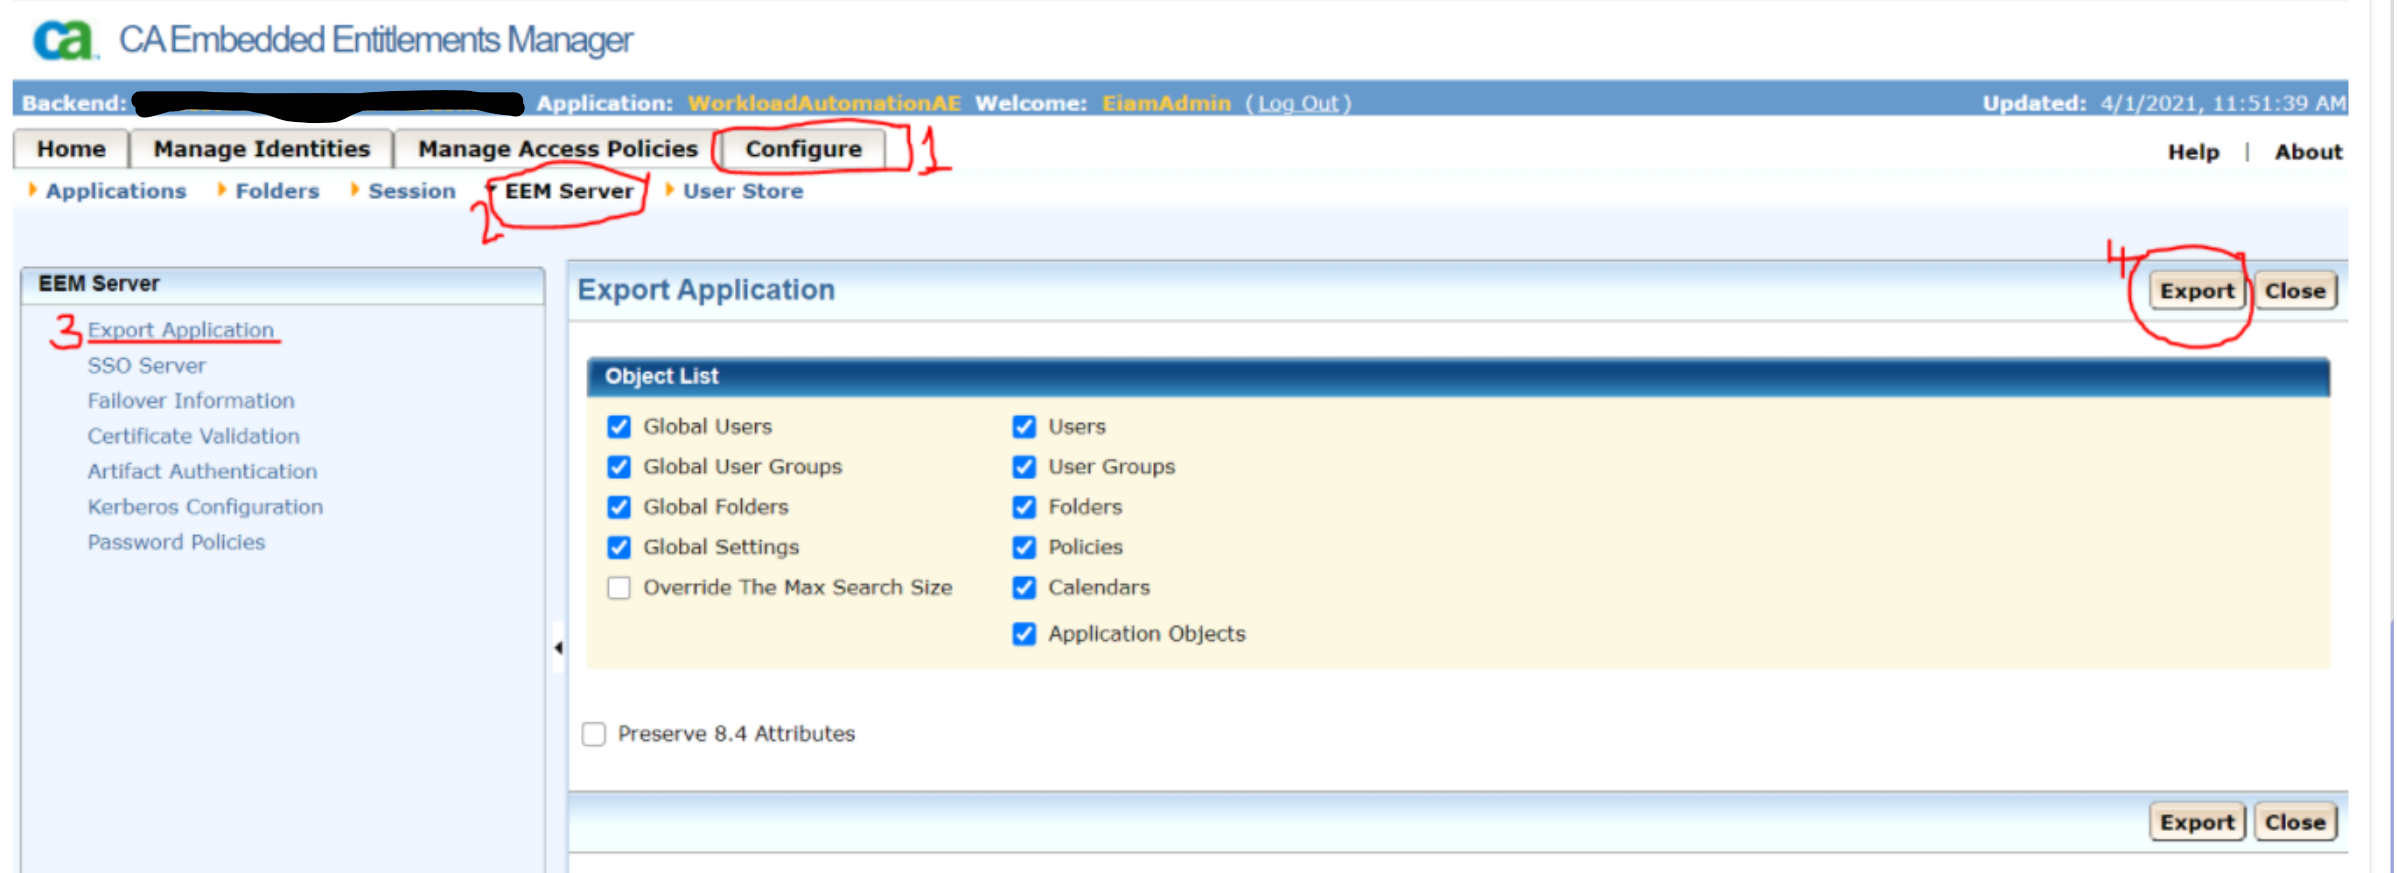Image resolution: width=2397 pixels, height=873 pixels.
Task: Select Password Policies in sidebar
Action: (x=176, y=542)
